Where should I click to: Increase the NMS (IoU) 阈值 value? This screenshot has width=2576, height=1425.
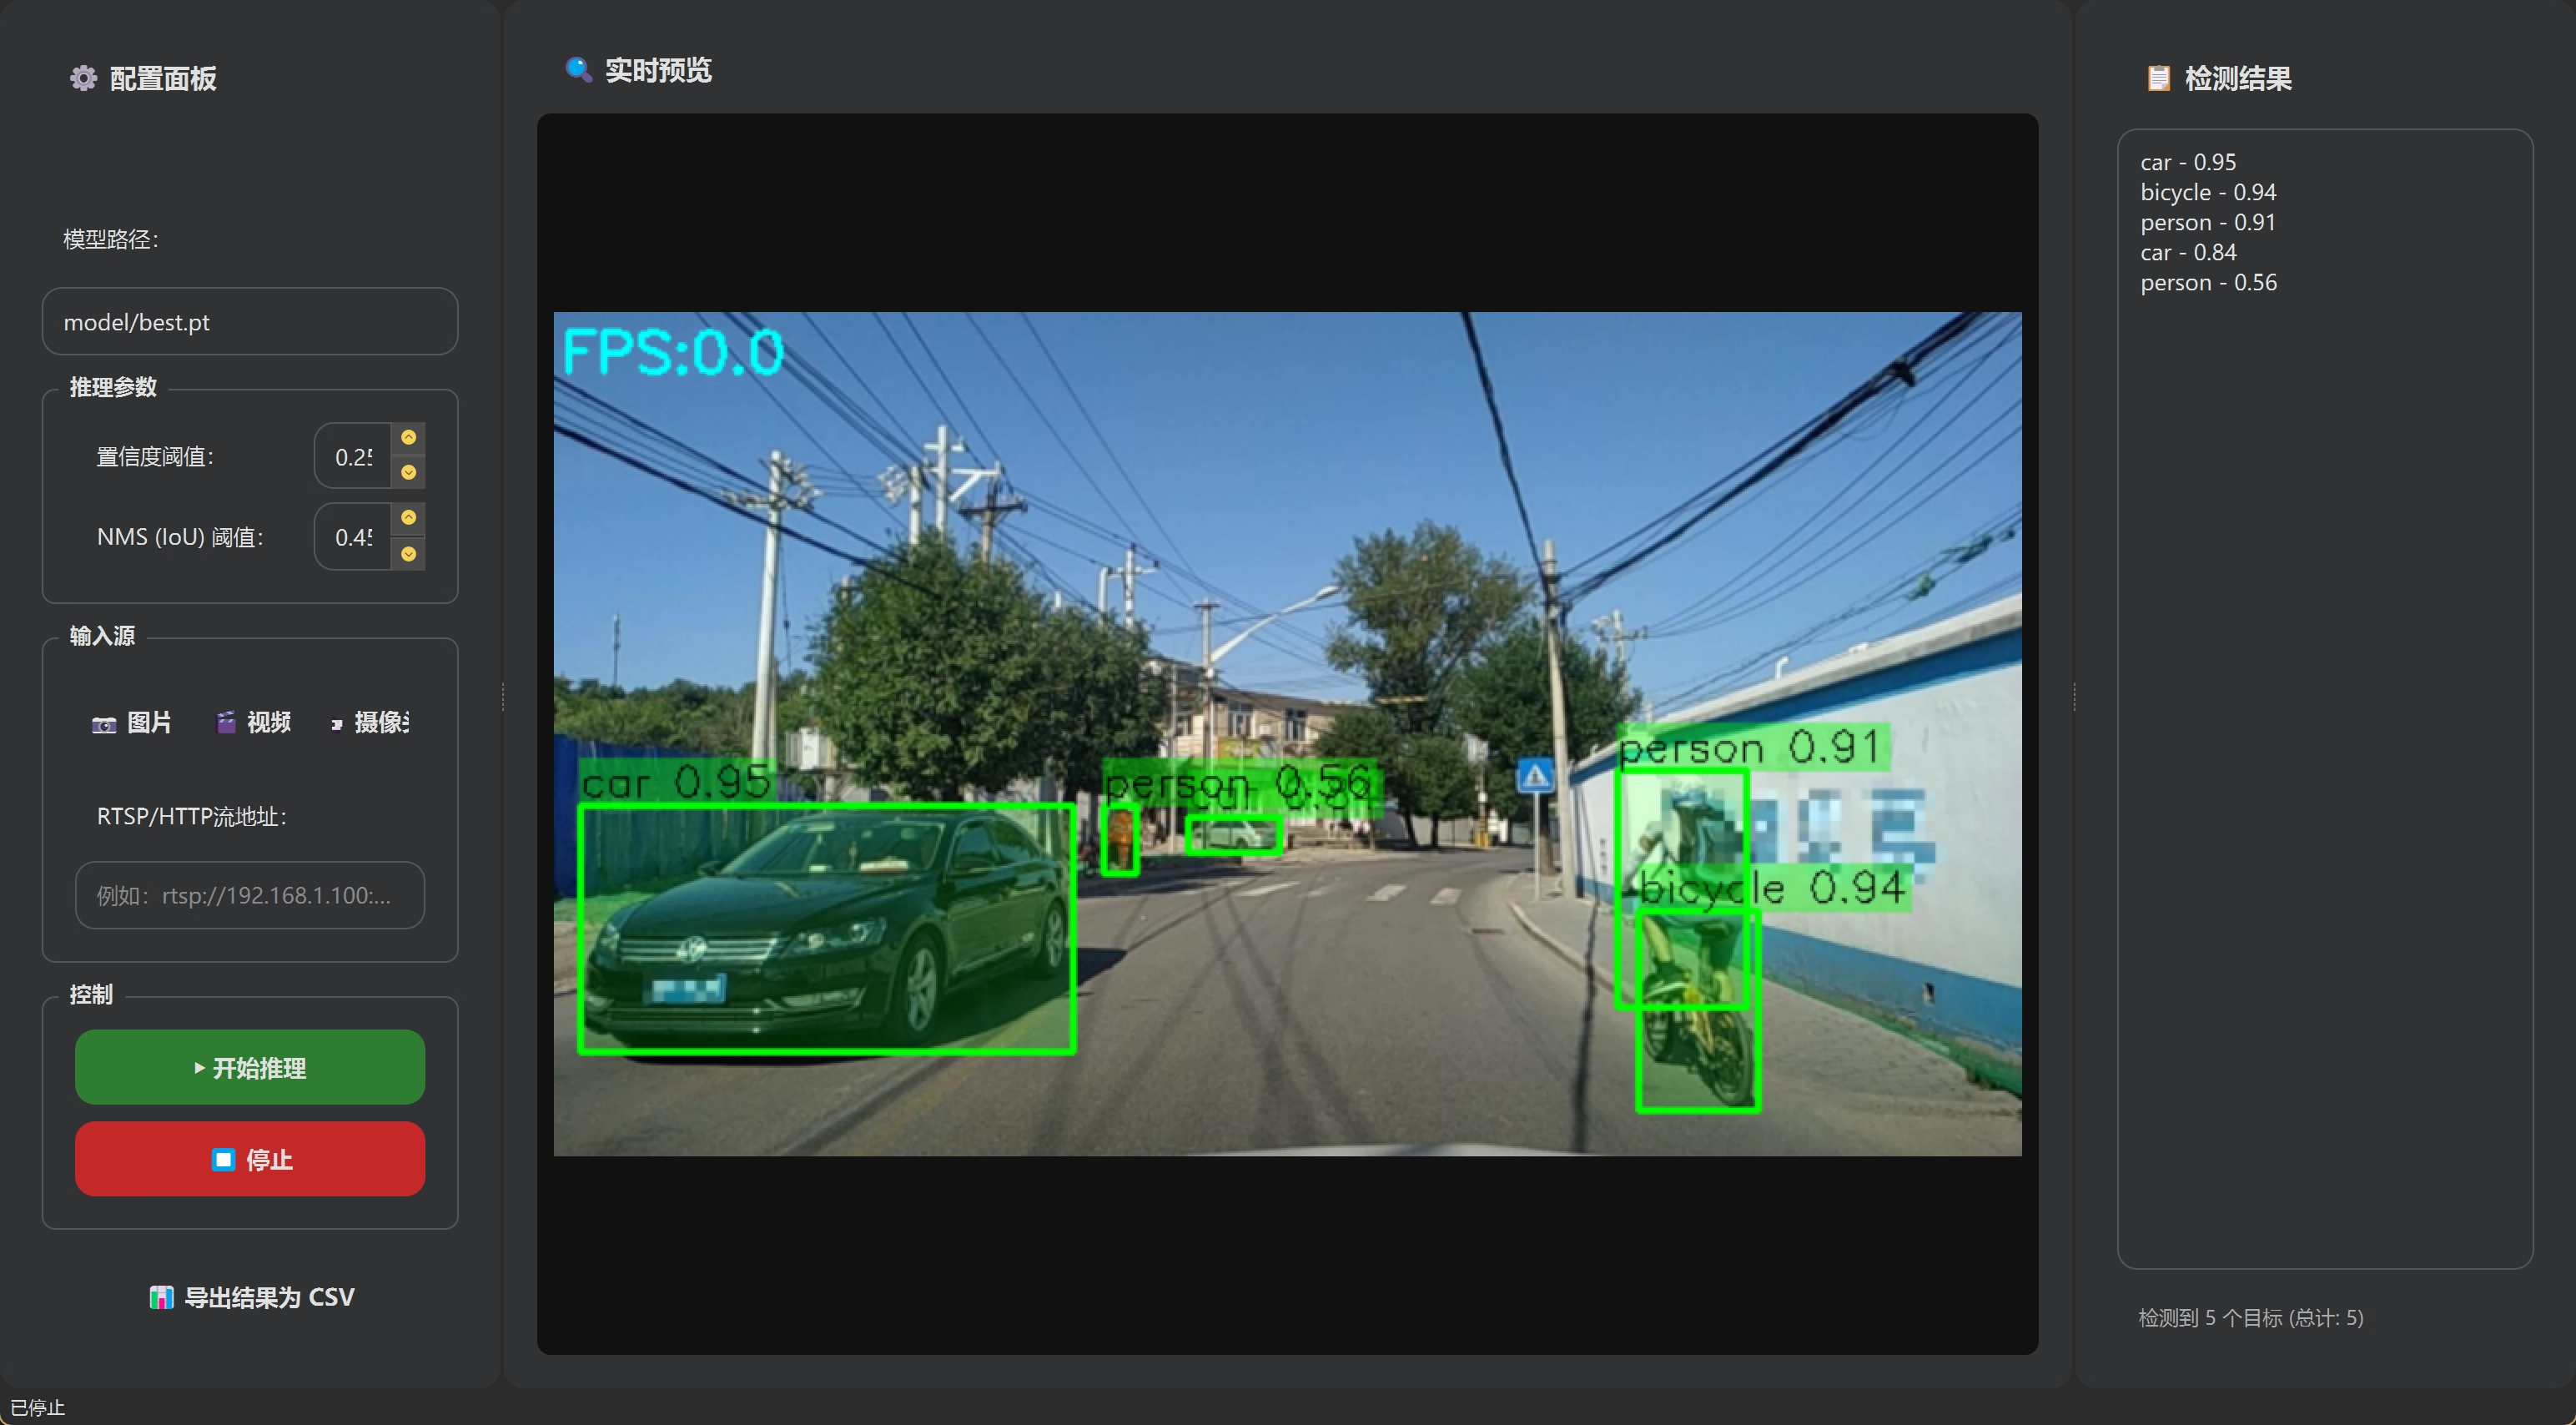[x=408, y=517]
